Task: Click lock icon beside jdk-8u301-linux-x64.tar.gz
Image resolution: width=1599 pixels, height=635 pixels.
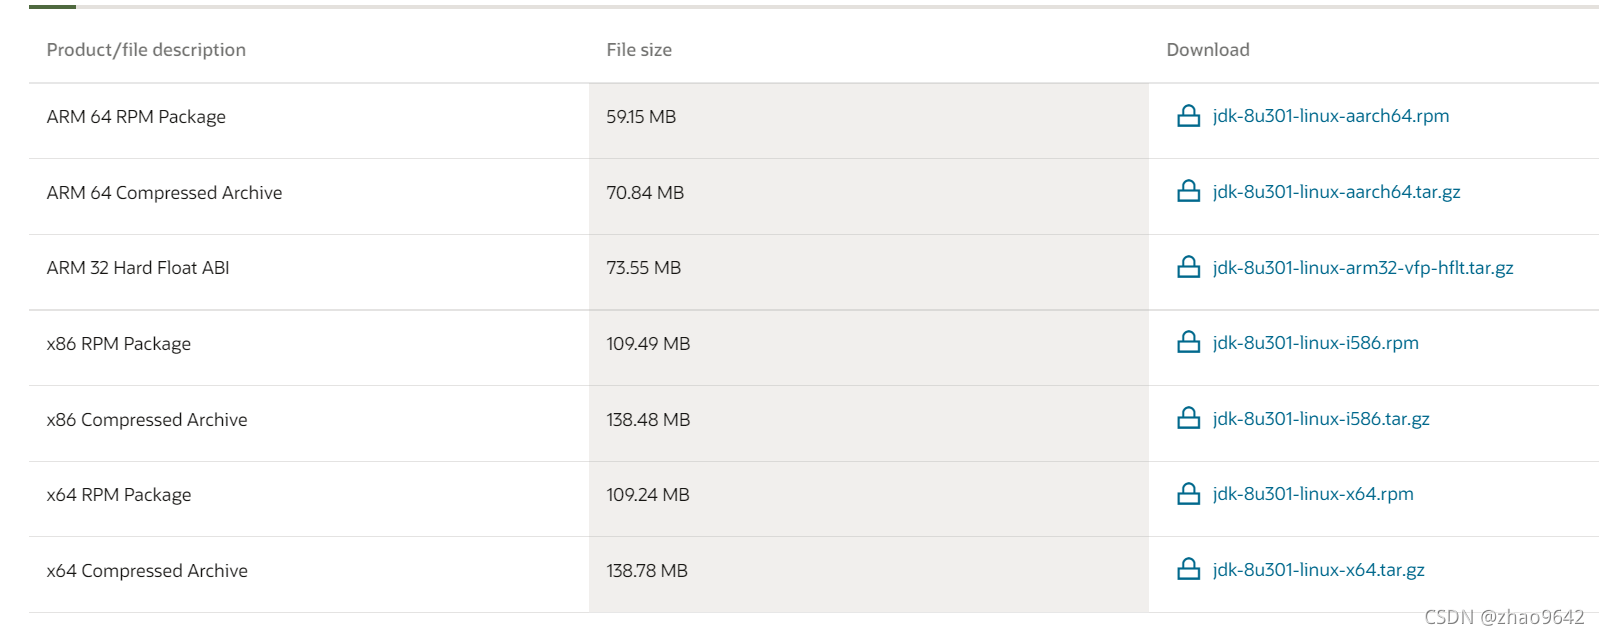Action: 1188,569
